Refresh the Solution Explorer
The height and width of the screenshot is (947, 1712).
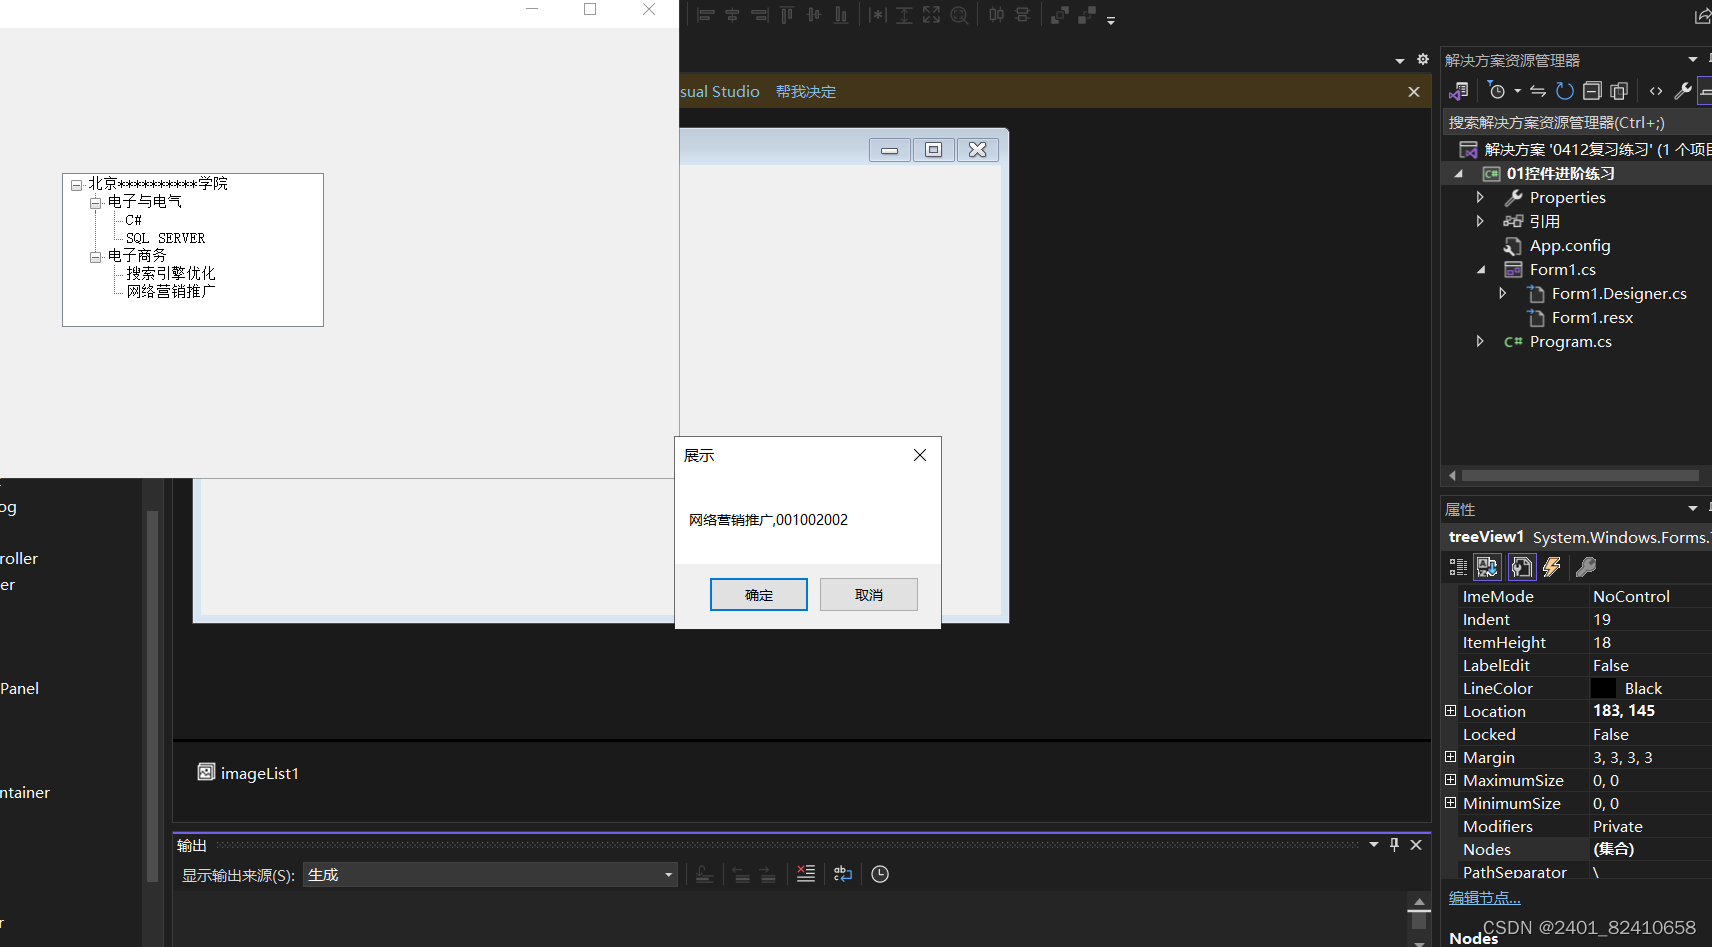[x=1565, y=91]
